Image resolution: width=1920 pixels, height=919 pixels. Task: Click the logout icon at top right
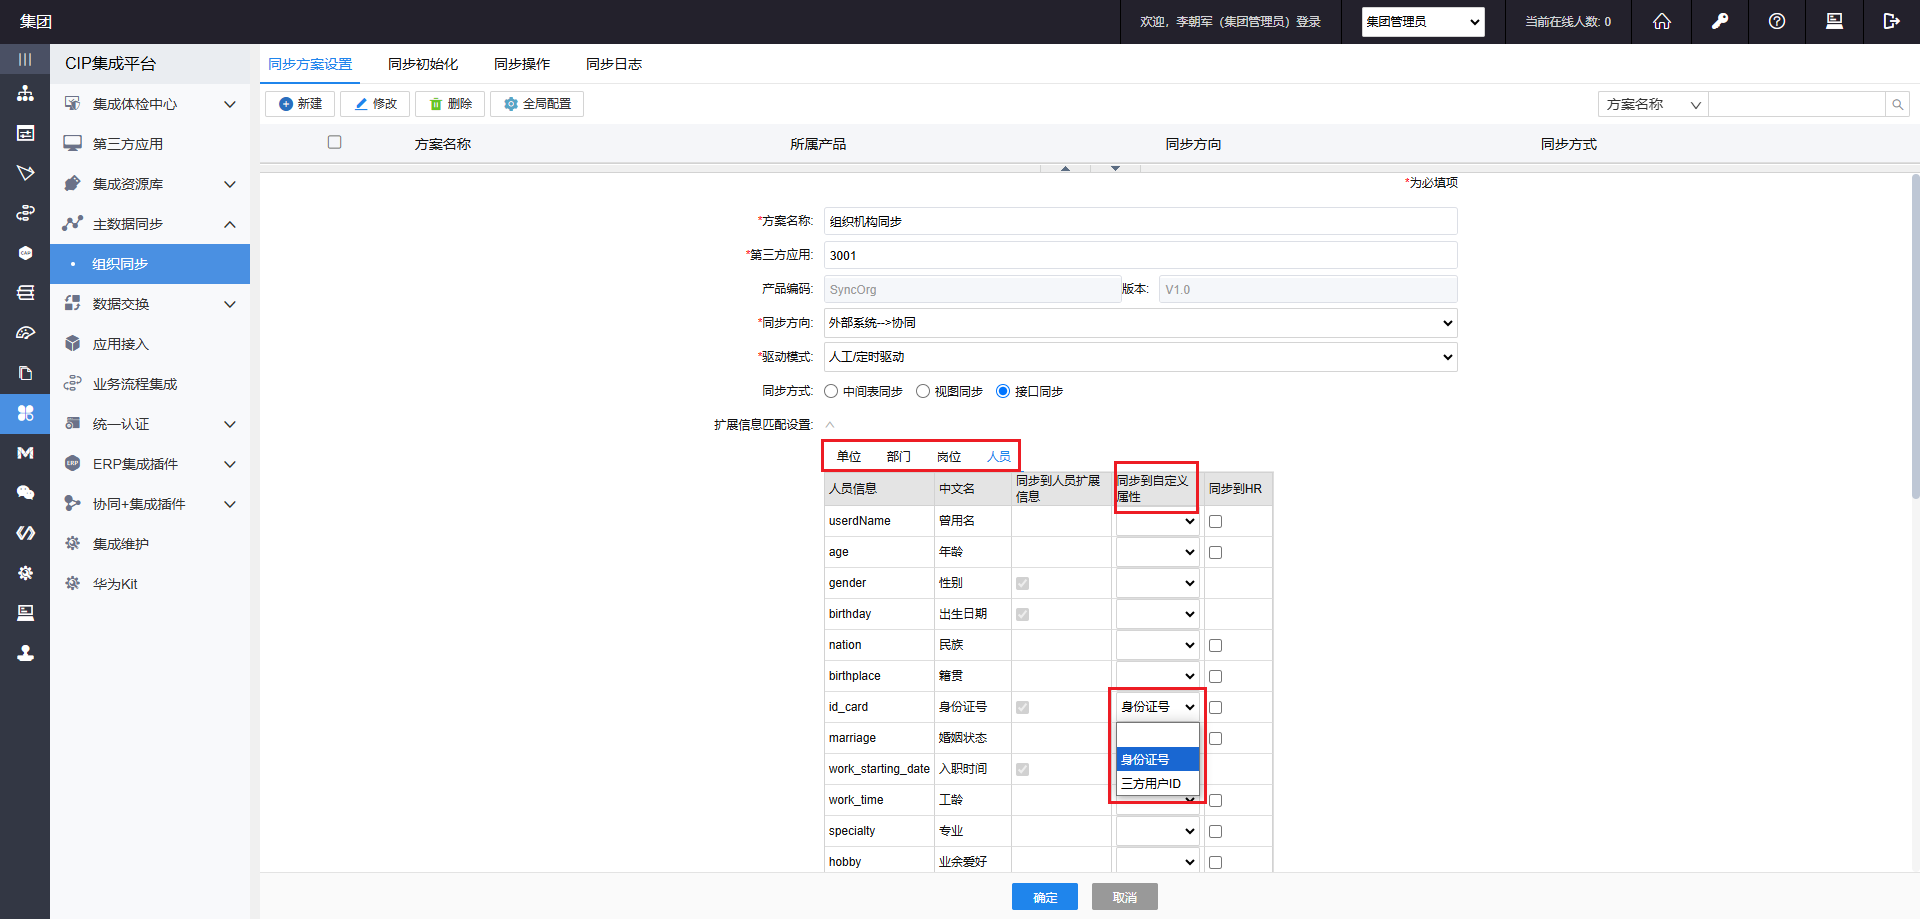tap(1890, 21)
